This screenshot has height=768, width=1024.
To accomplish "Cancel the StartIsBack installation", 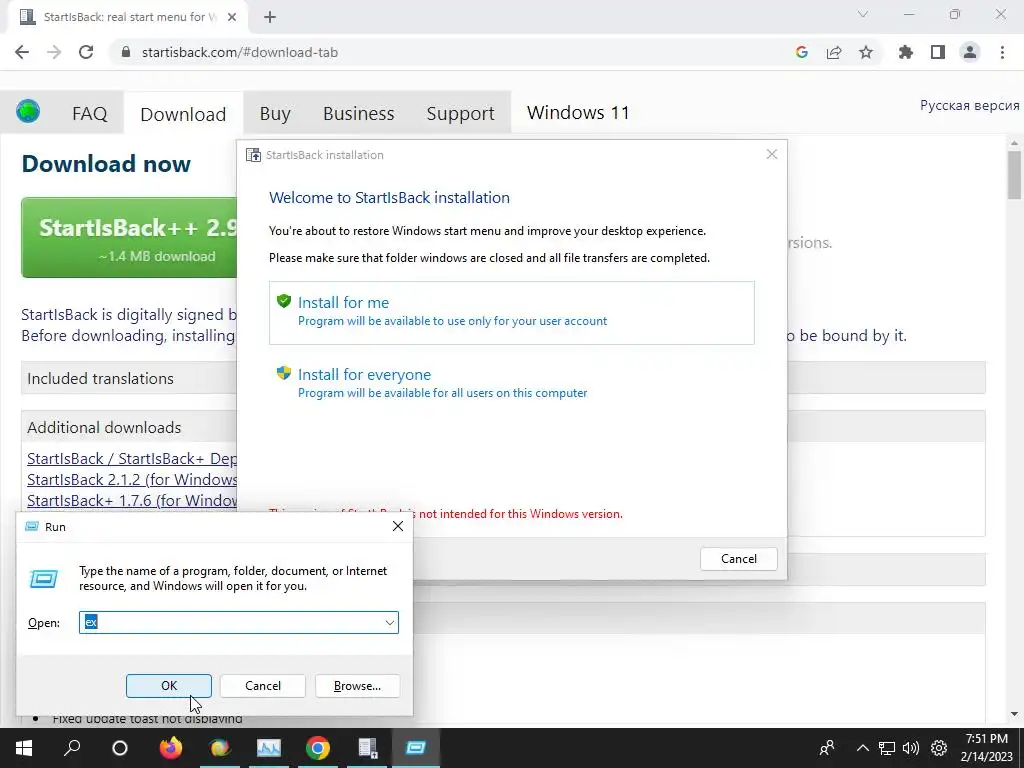I will point(739,559).
